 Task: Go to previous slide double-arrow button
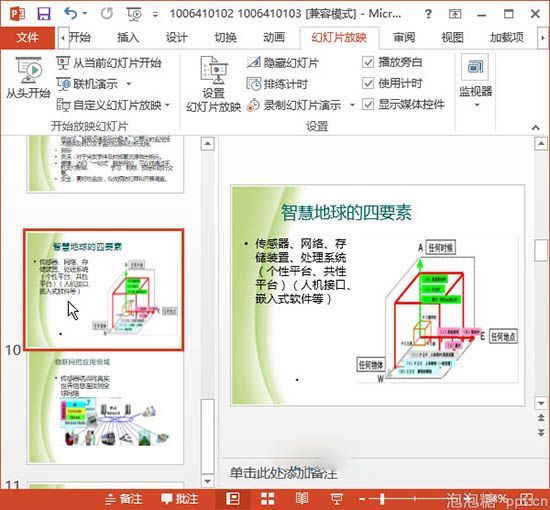pyautogui.click(x=541, y=418)
